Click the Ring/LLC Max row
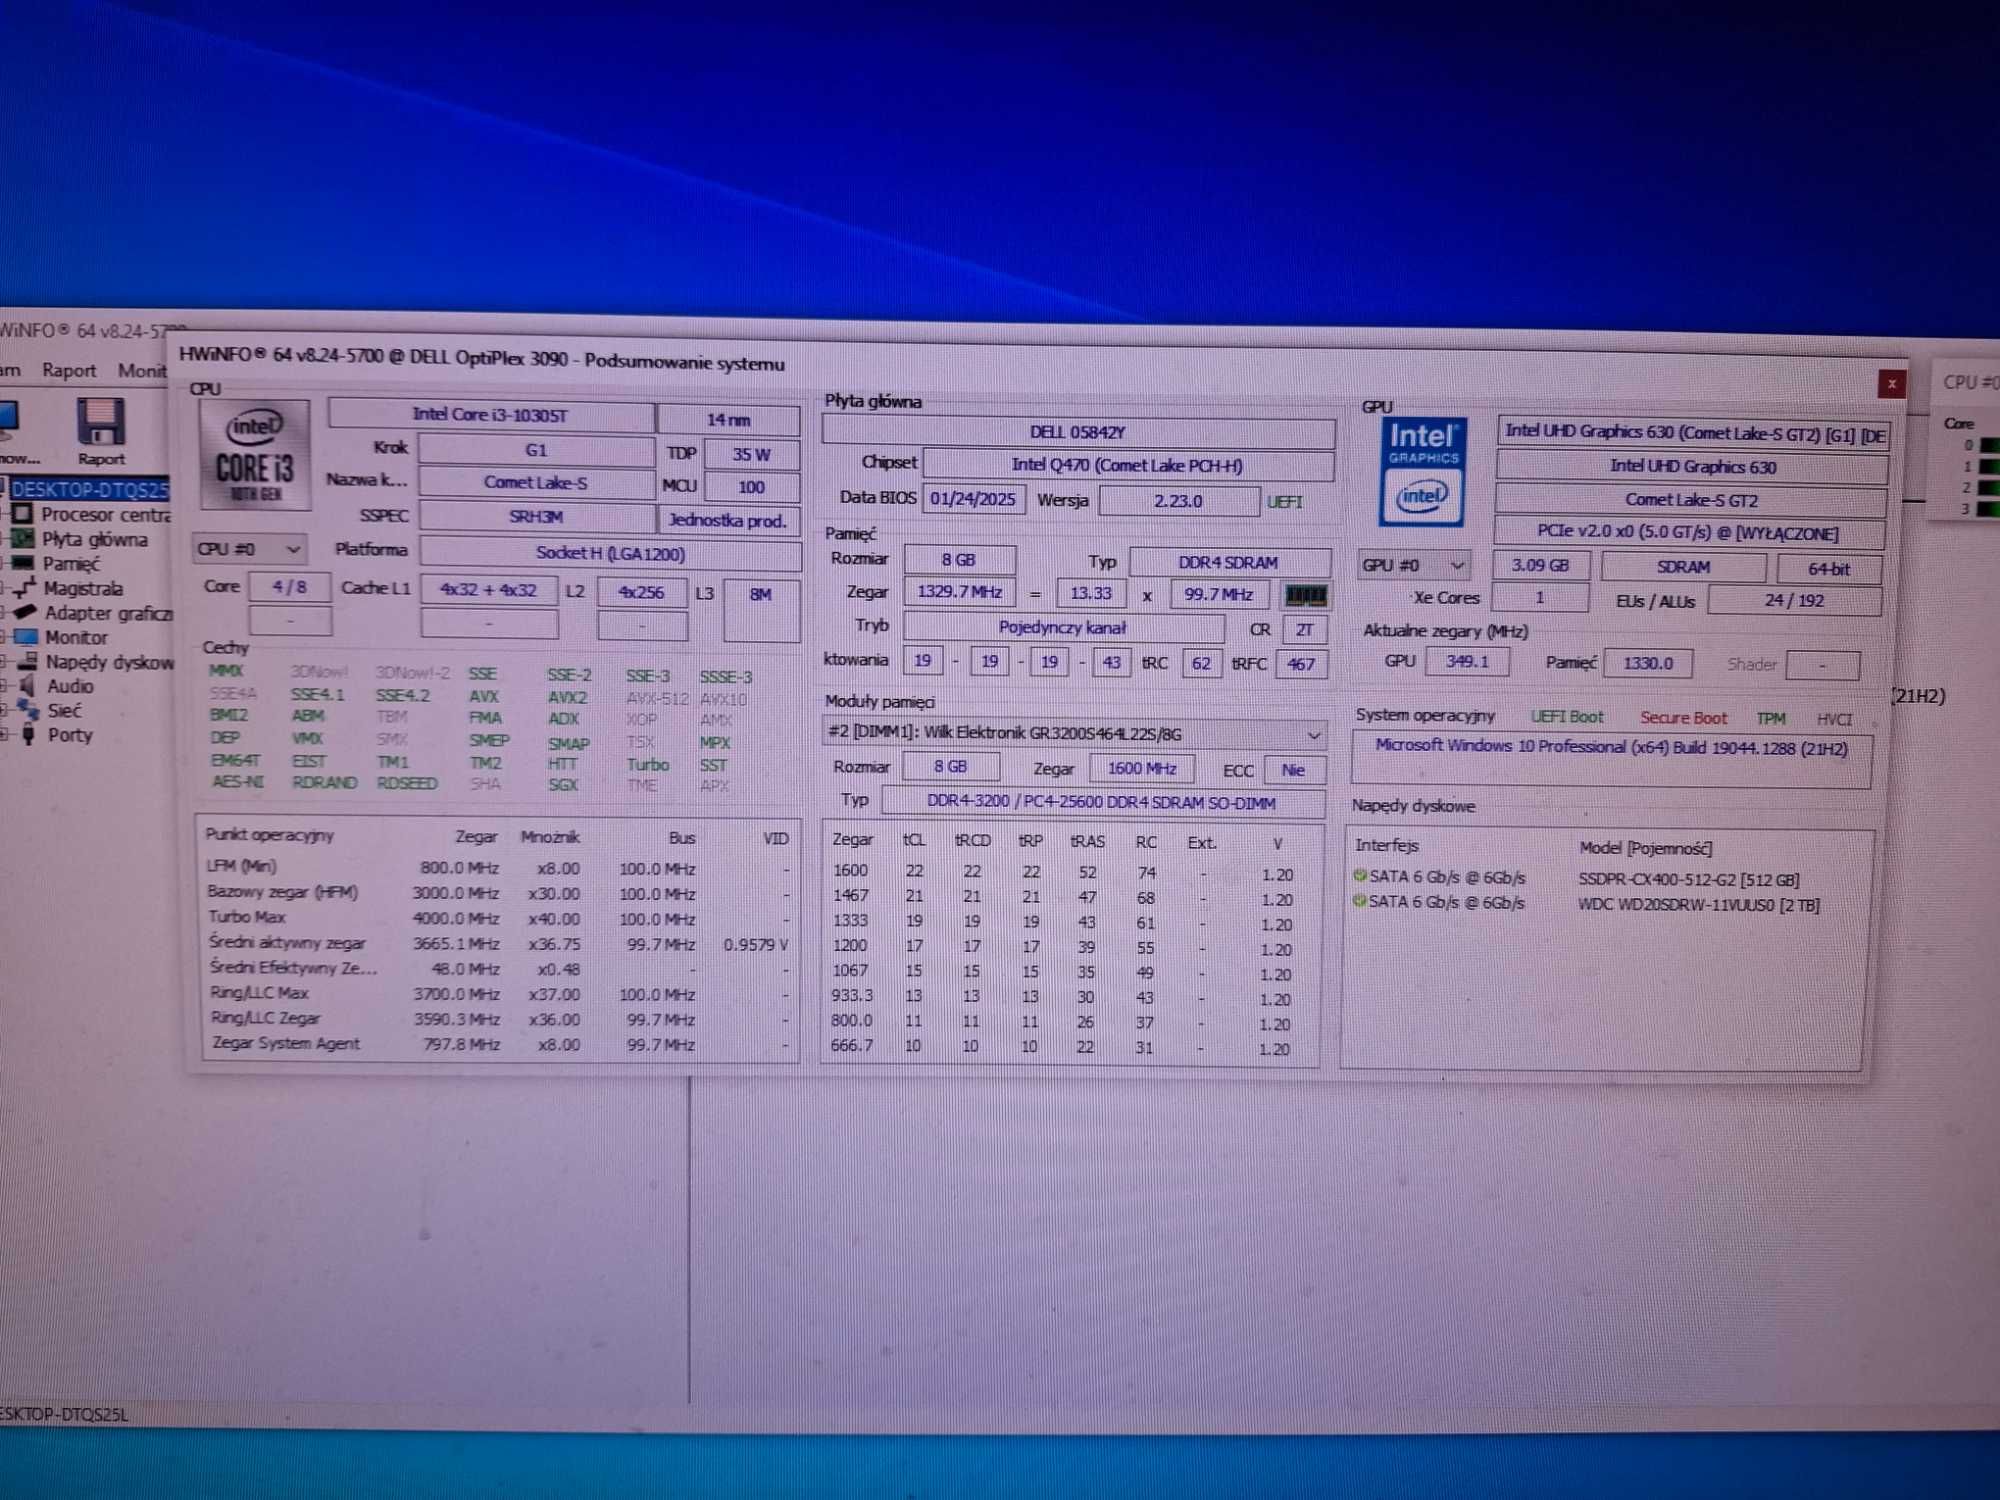2000x1500 pixels. pyautogui.click(x=499, y=994)
